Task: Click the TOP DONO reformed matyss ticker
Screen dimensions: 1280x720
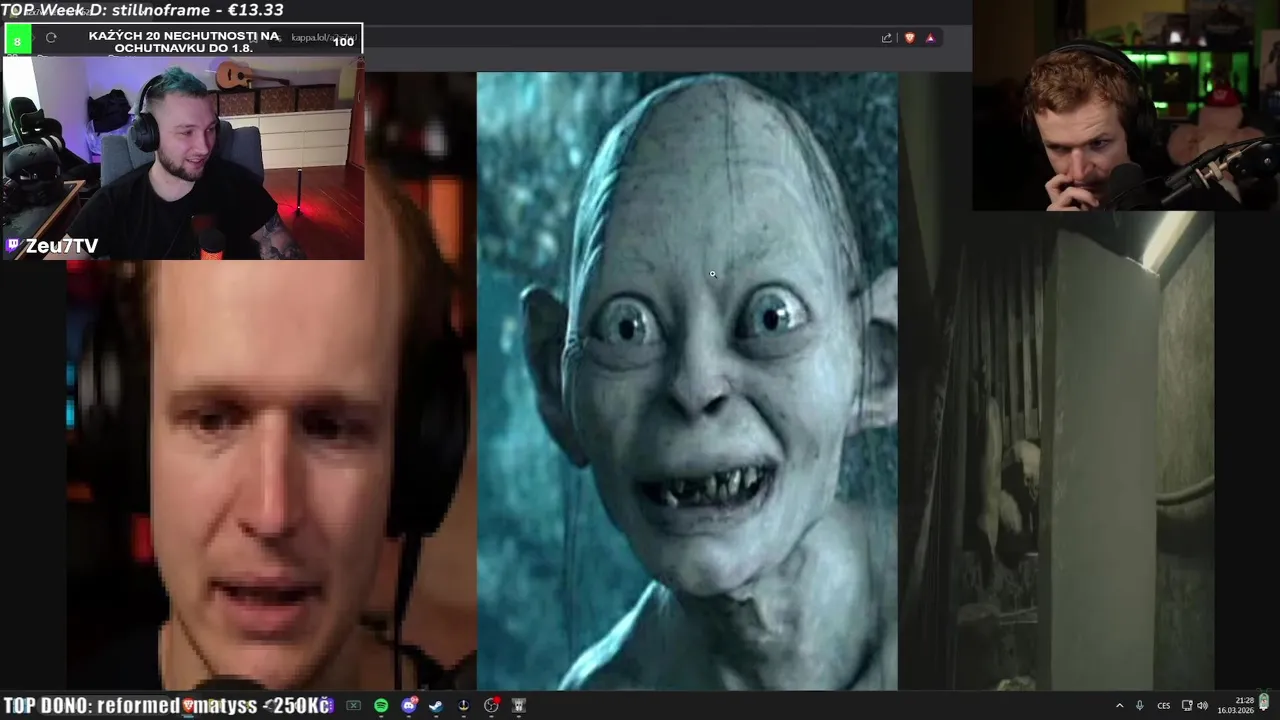Action: coord(166,706)
